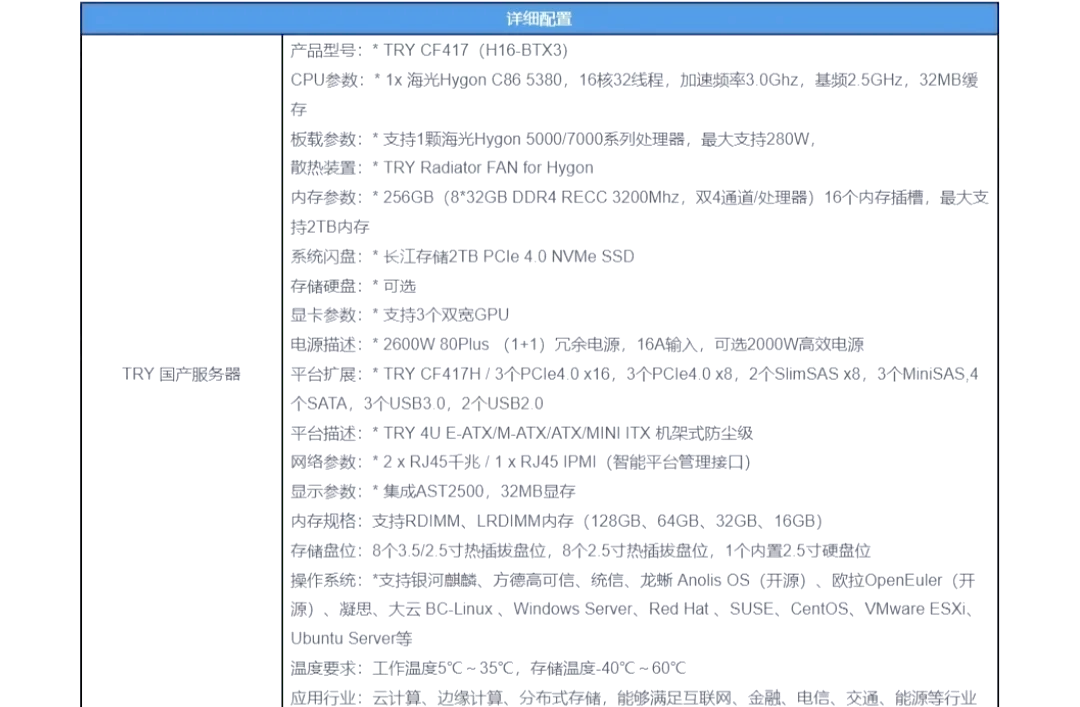Screen dimensions: 1080x707
Task: Select the 256GB 内存参数 entry
Action: [x=450, y=197]
